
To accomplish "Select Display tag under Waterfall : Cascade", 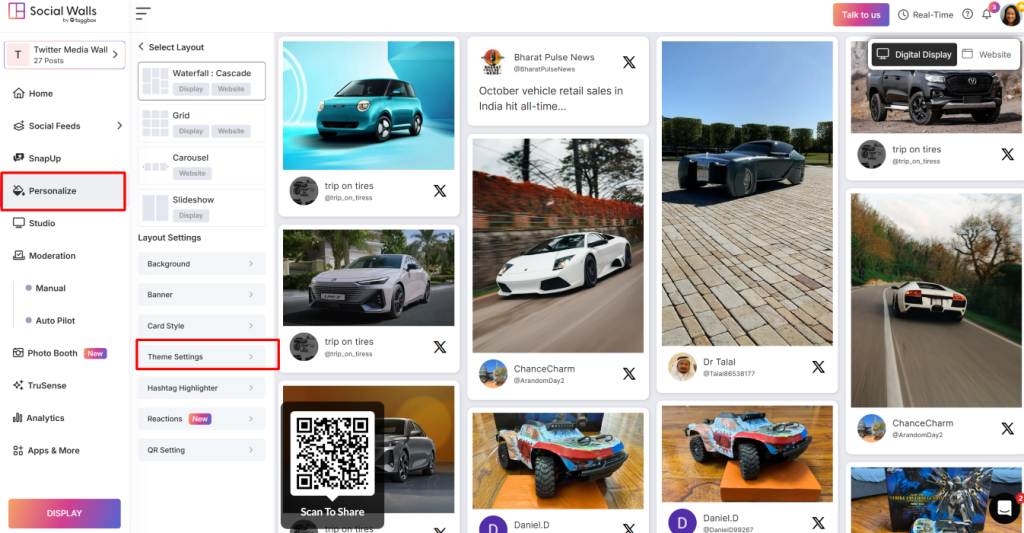I will (x=191, y=89).
